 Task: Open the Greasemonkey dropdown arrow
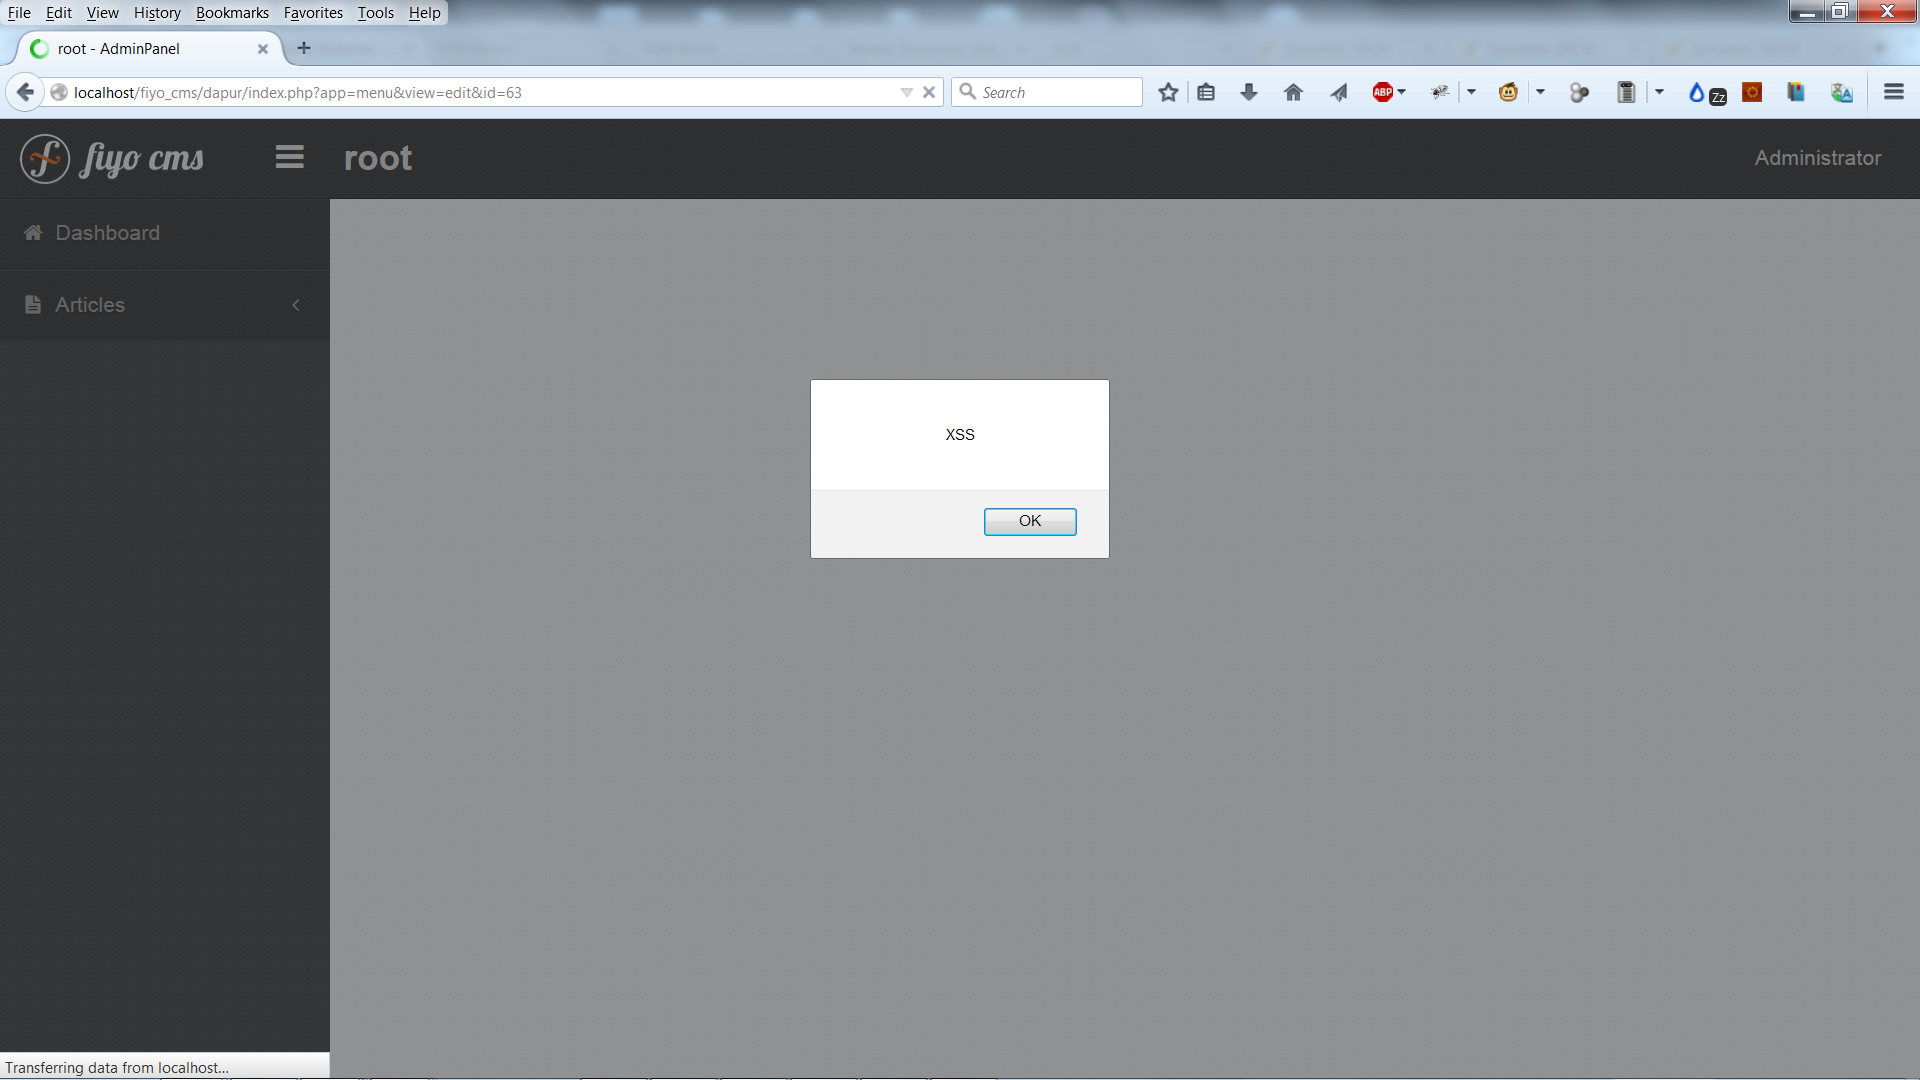tap(1540, 92)
